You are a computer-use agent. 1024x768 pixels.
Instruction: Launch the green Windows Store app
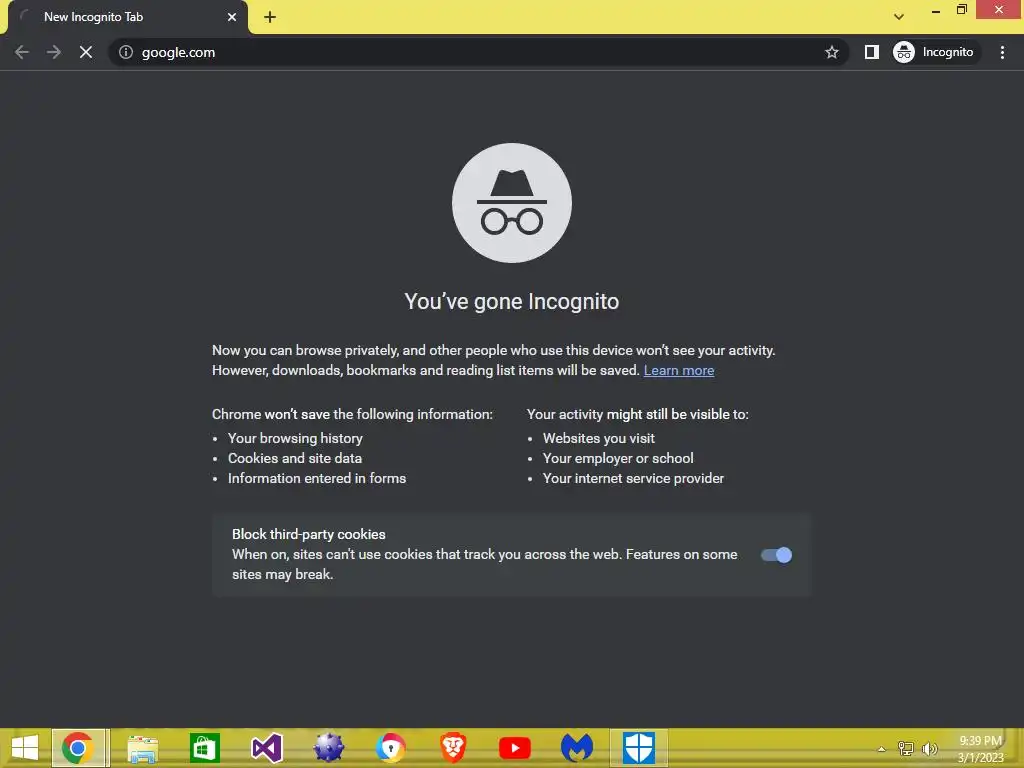(x=204, y=748)
